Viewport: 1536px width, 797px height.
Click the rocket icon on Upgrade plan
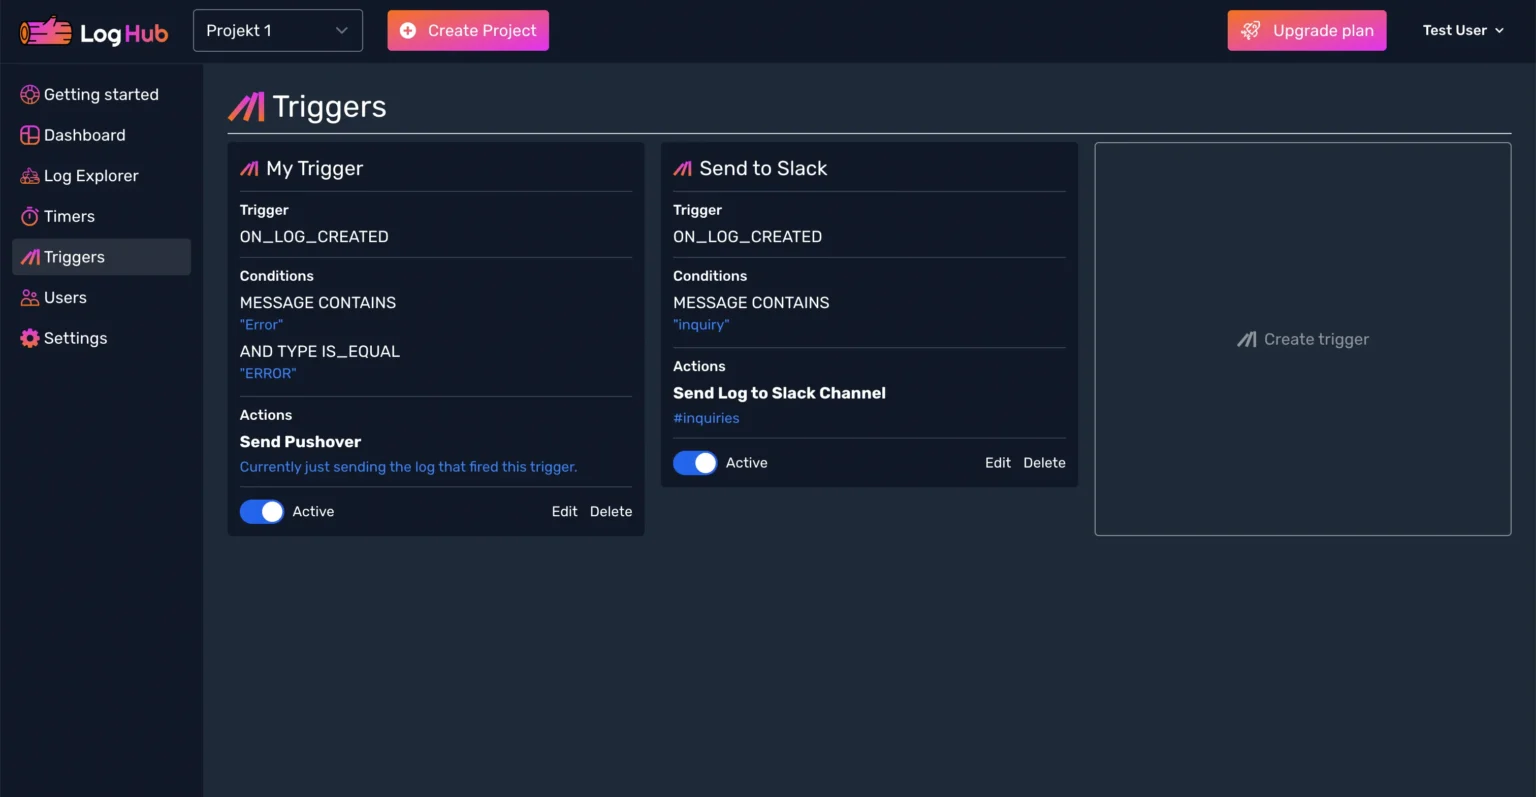tap(1250, 31)
